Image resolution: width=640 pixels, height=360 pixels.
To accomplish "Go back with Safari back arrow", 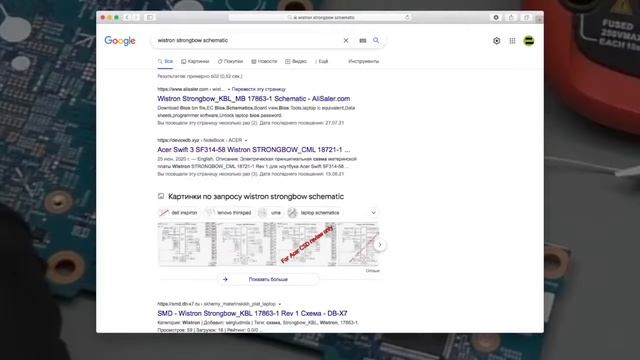I will 127,18.
